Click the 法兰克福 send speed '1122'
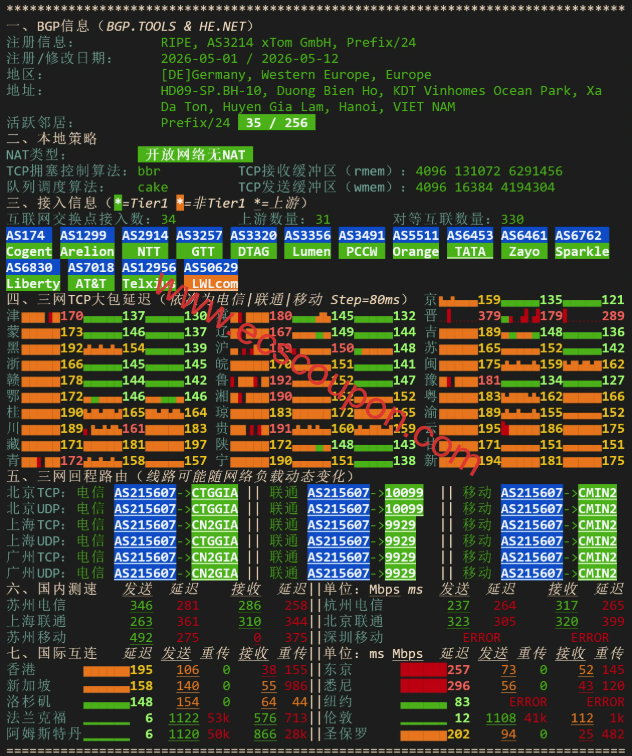The height and width of the screenshot is (756, 632). (x=184, y=718)
